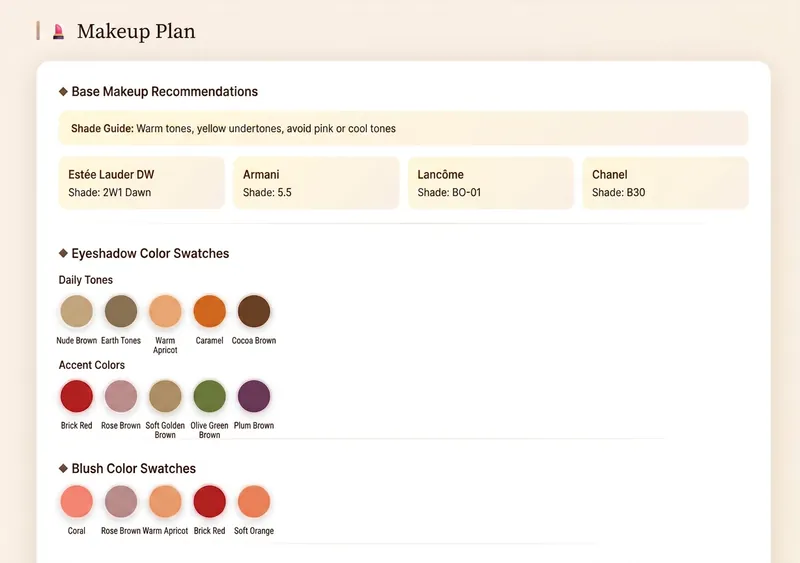
Task: Pick the Coral blush swatch
Action: coord(77,501)
